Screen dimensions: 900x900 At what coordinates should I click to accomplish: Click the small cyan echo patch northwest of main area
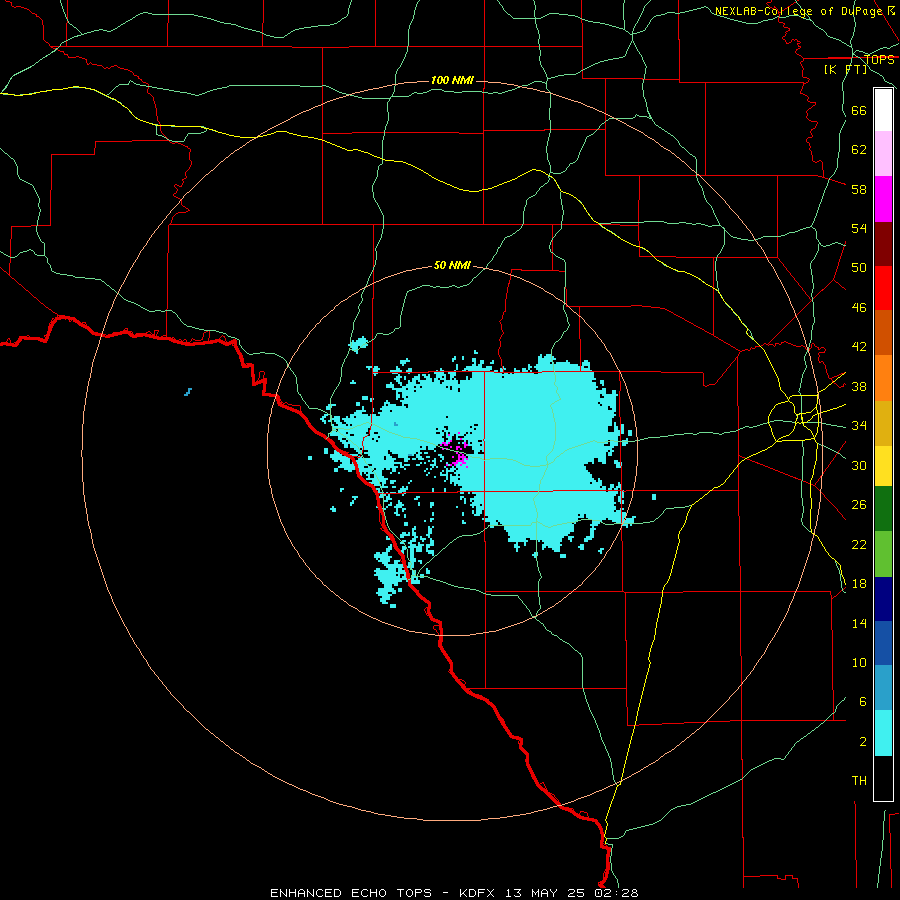click(x=358, y=344)
